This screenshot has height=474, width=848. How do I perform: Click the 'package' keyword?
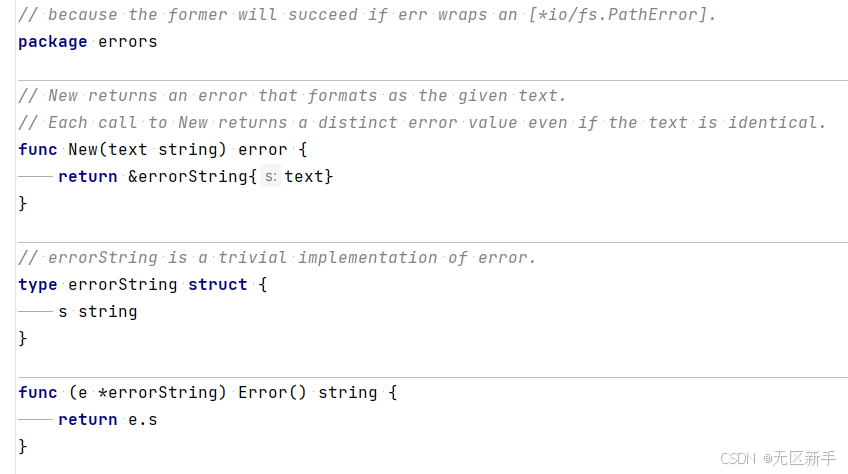tap(52, 42)
